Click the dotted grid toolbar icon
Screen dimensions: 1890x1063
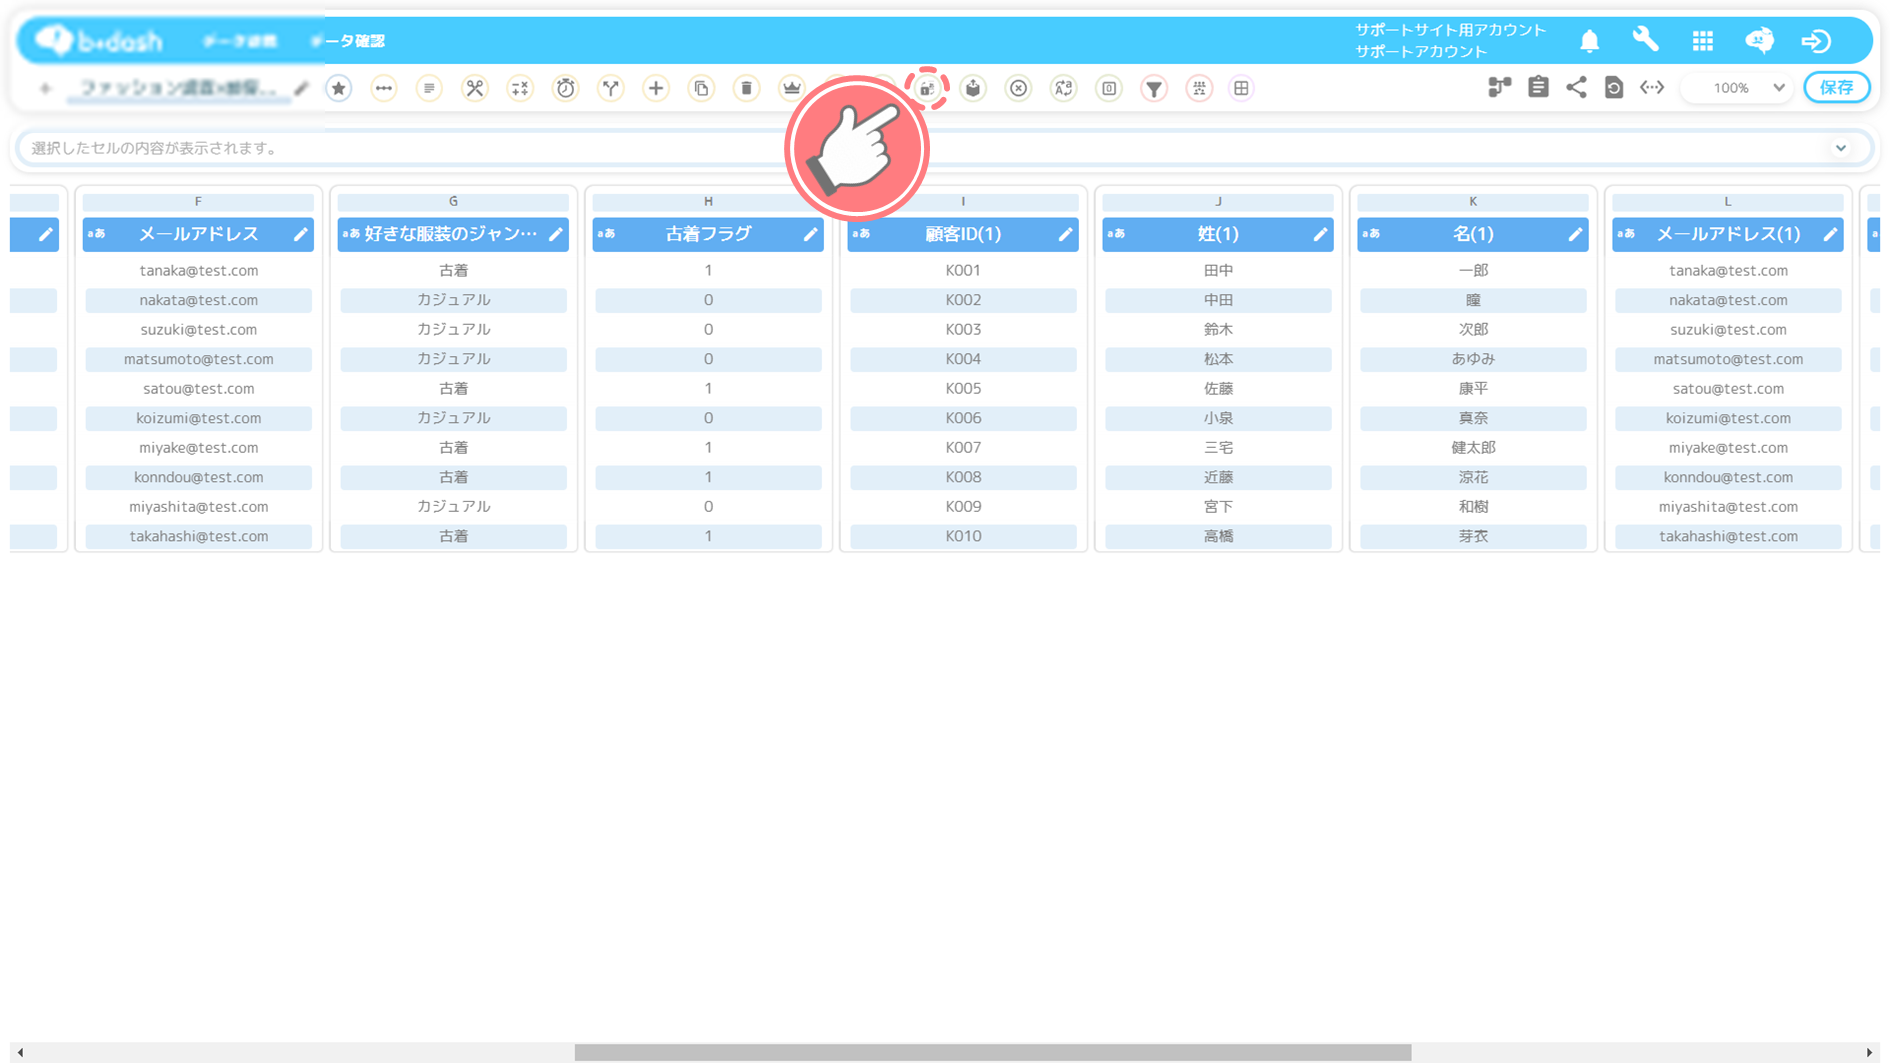coord(1199,88)
